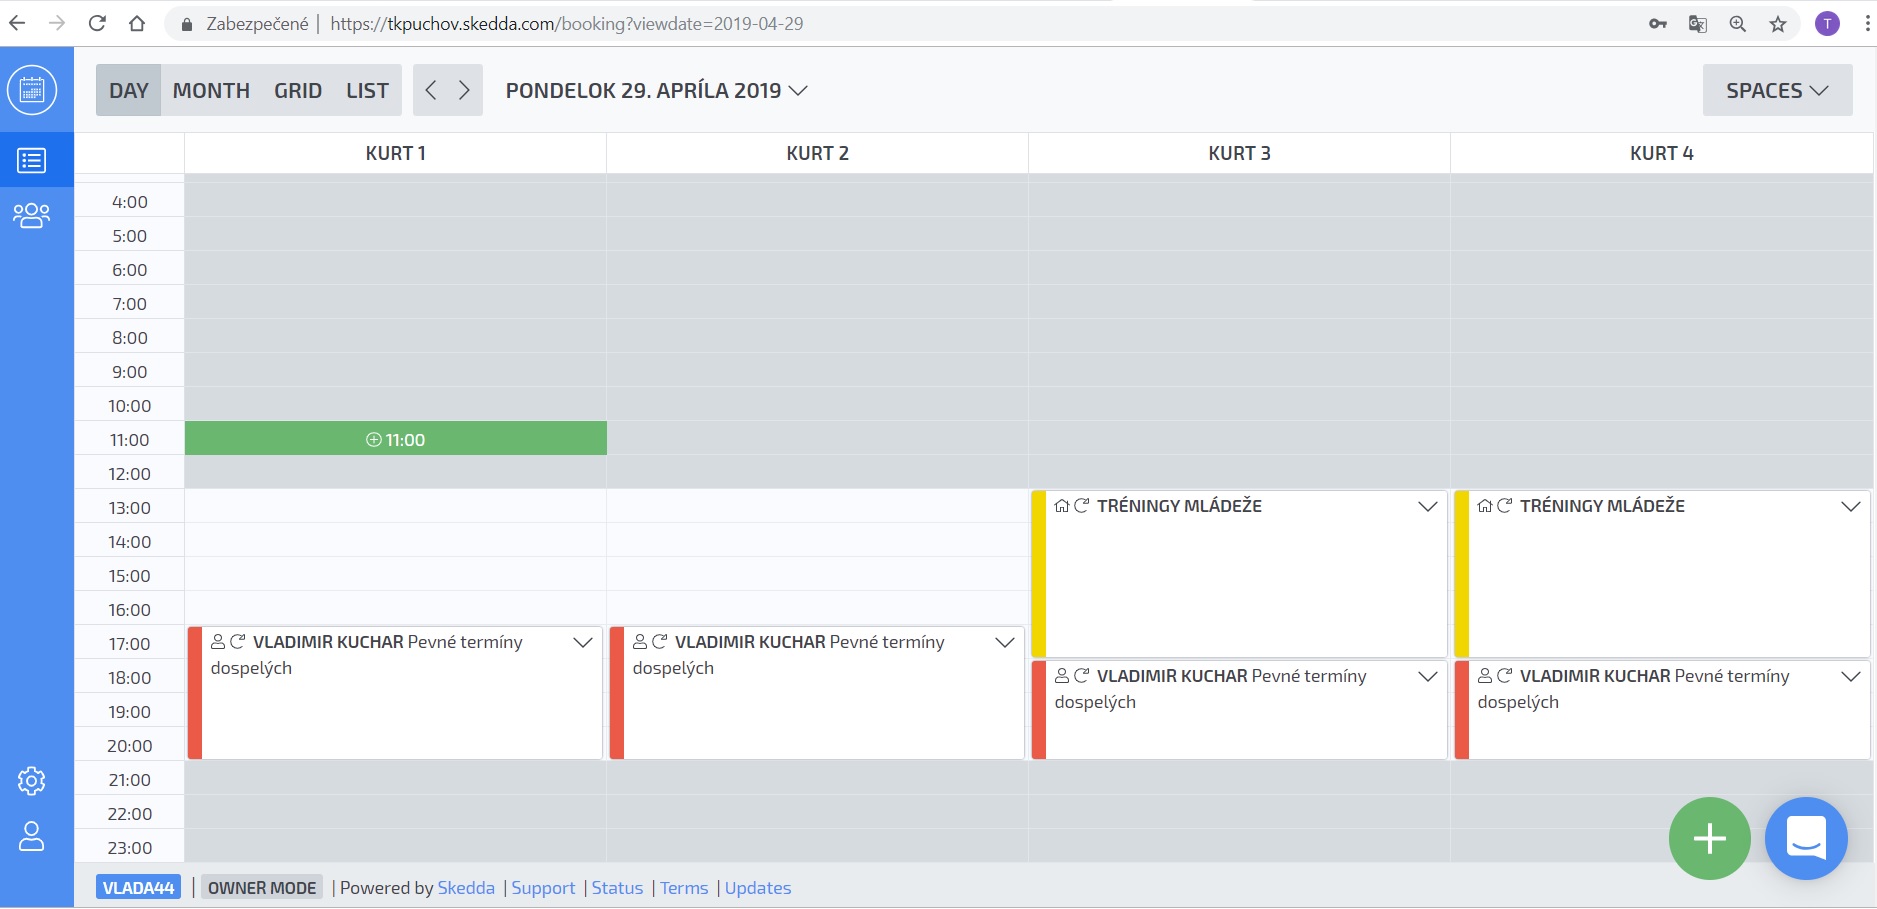Click the KURT 3 column header
1877x909 pixels.
(1240, 153)
